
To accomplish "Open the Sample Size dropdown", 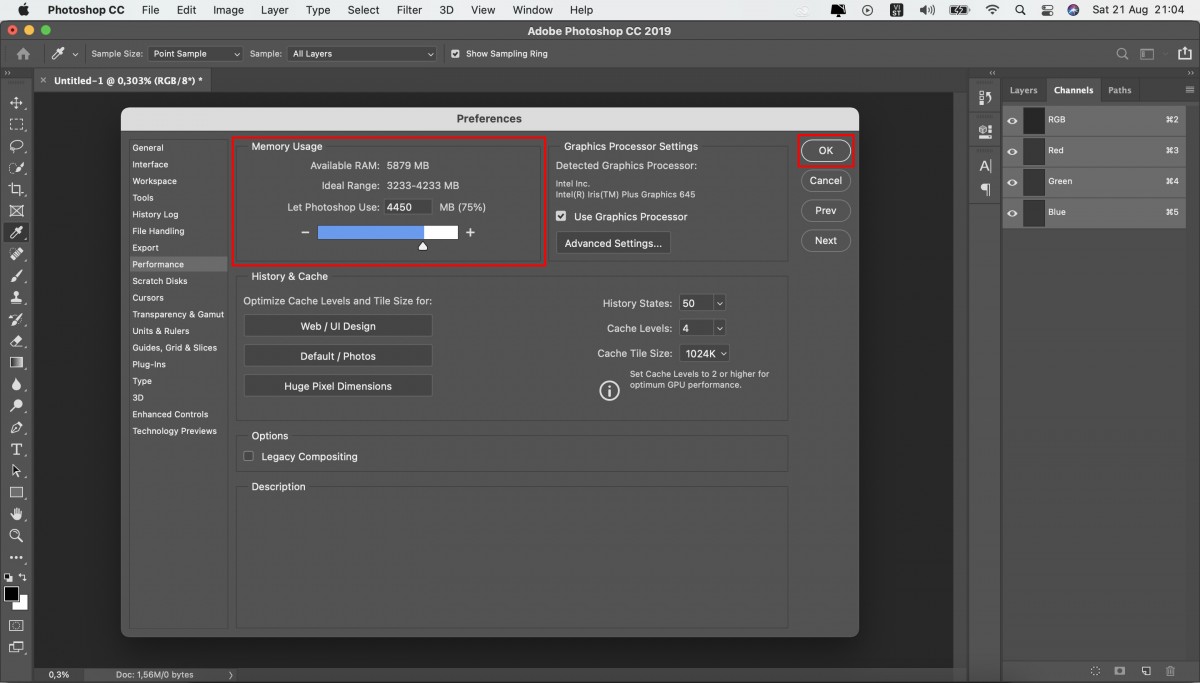I will tap(196, 54).
